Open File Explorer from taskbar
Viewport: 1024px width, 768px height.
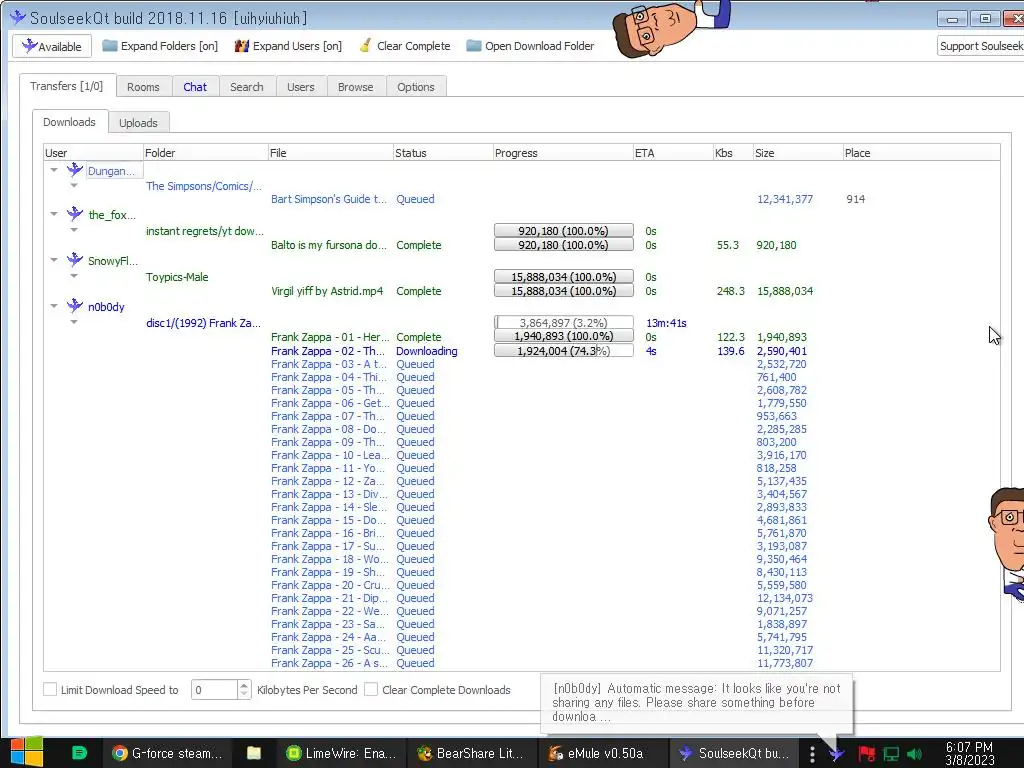pyautogui.click(x=253, y=753)
